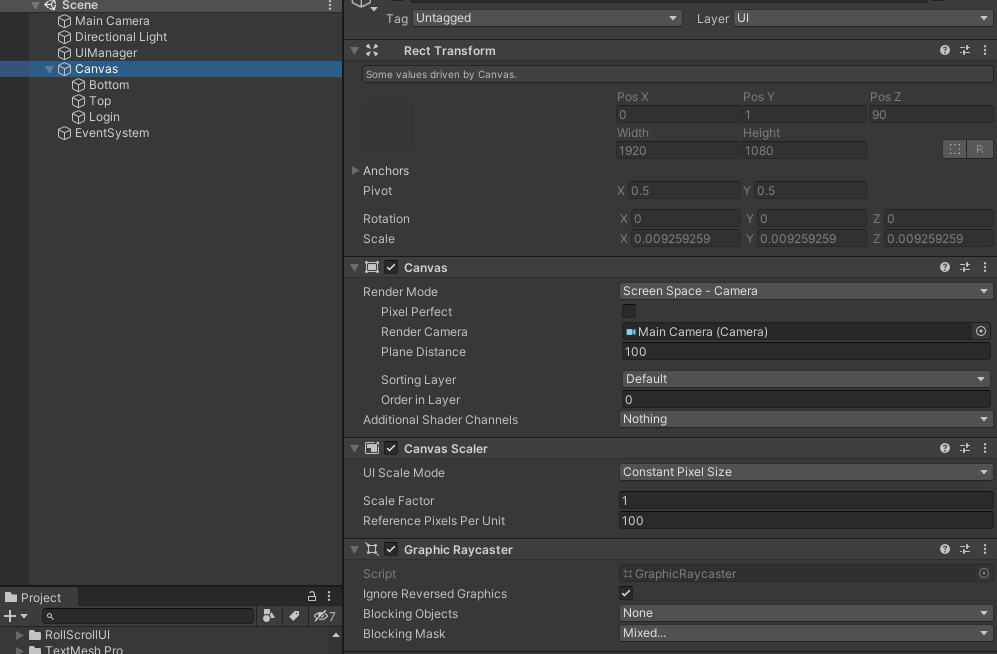Disable the Graphic Raycaster component checkbox
Screen dimensions: 997x654
[391, 549]
